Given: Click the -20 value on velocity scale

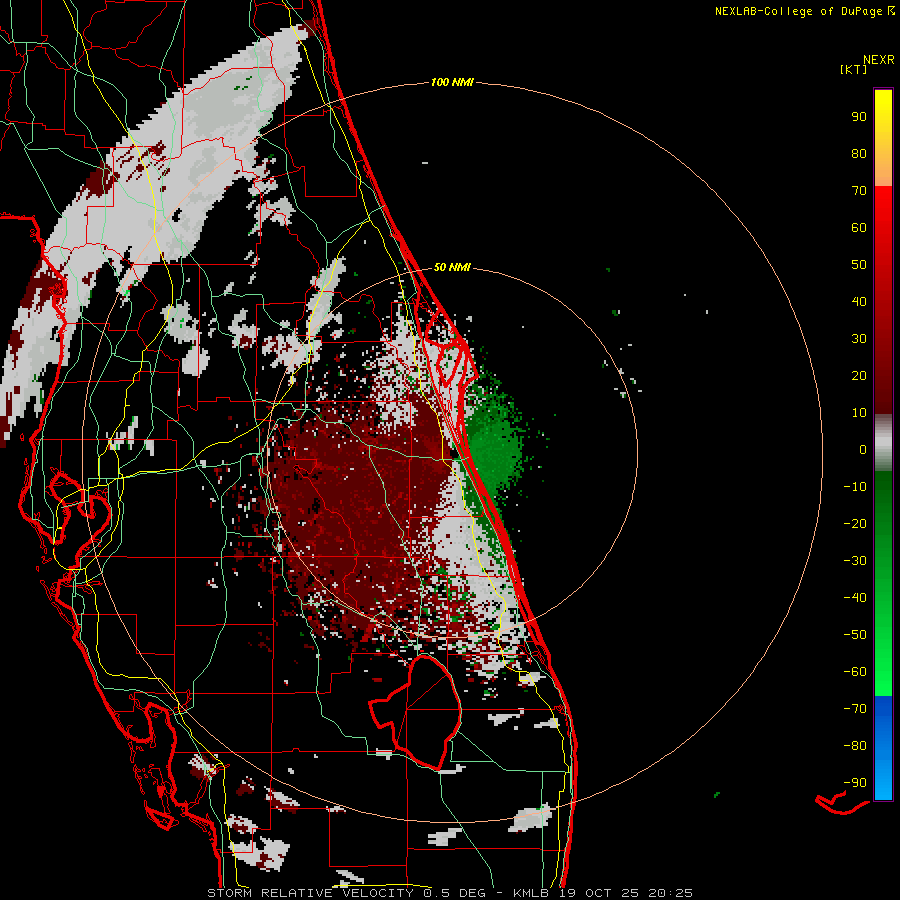Looking at the screenshot, I should click(855, 524).
